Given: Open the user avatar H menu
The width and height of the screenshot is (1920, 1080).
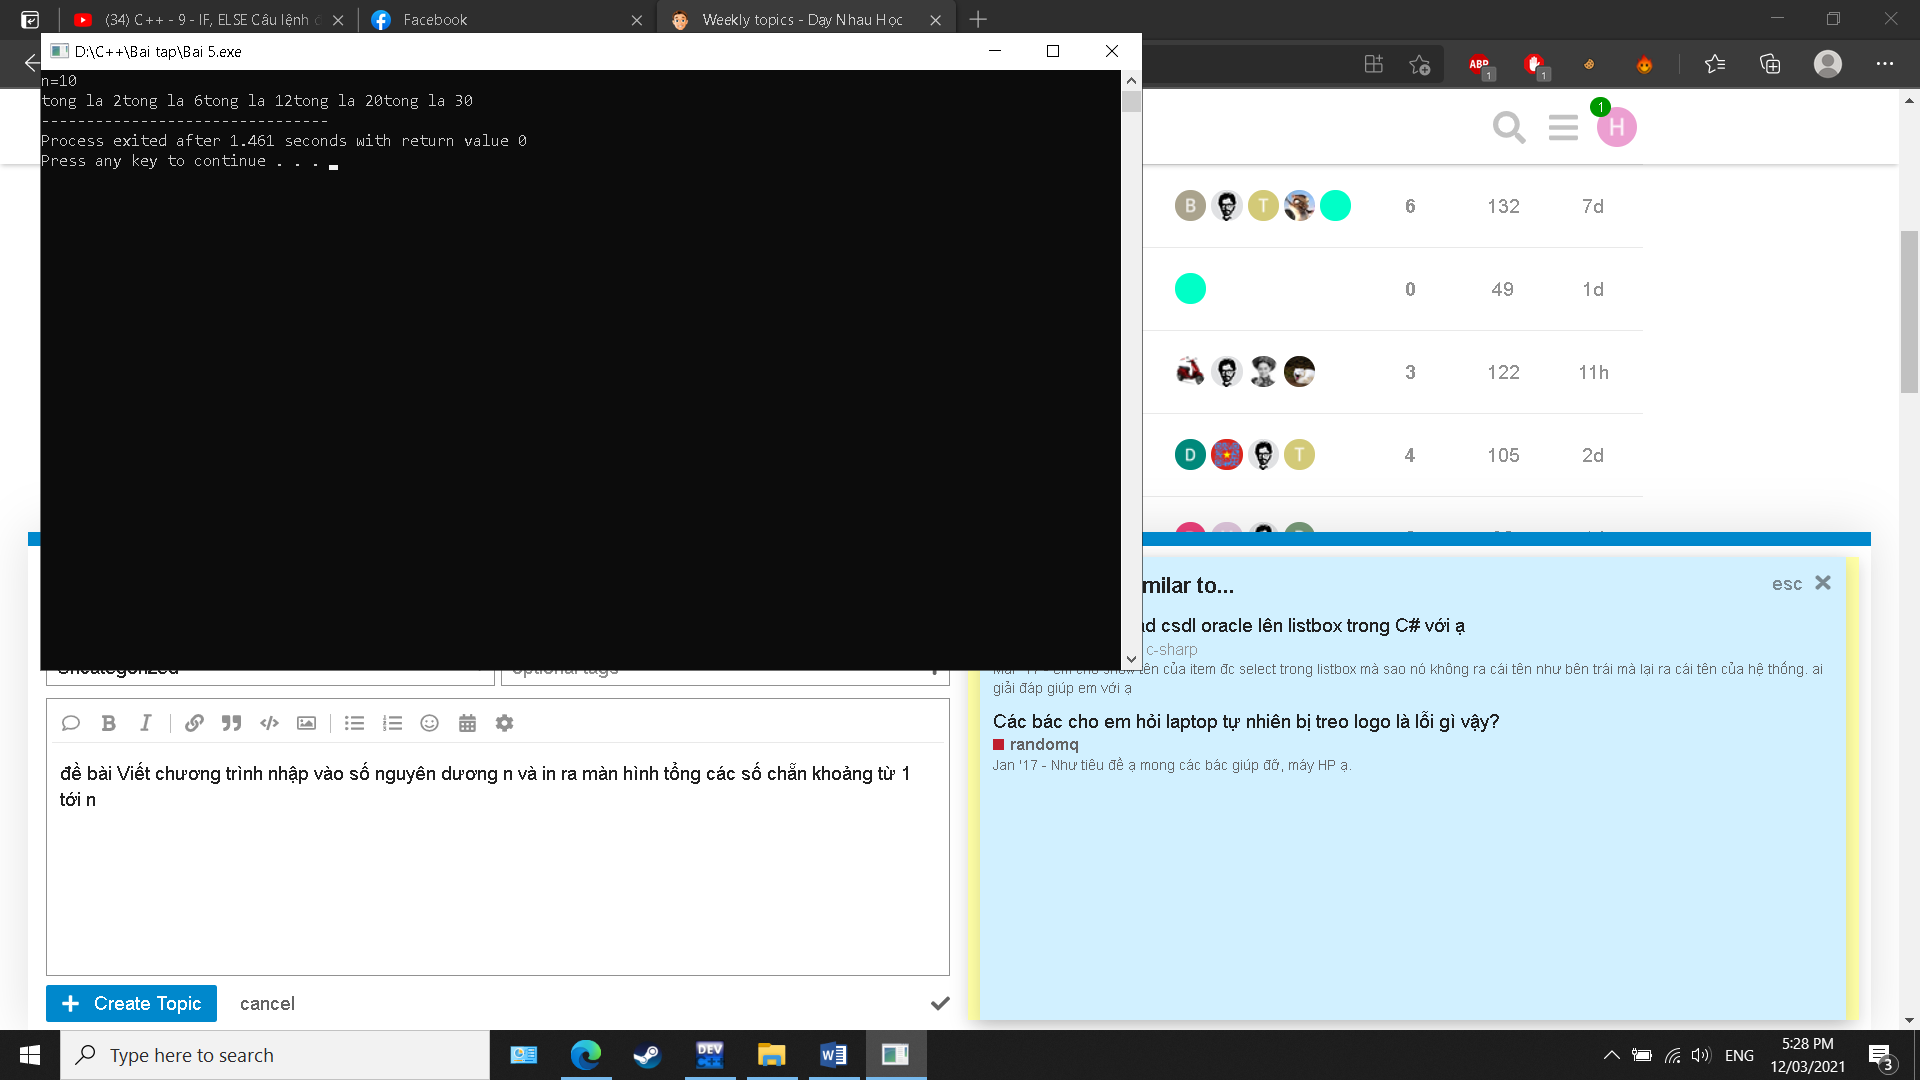Looking at the screenshot, I should (x=1616, y=127).
